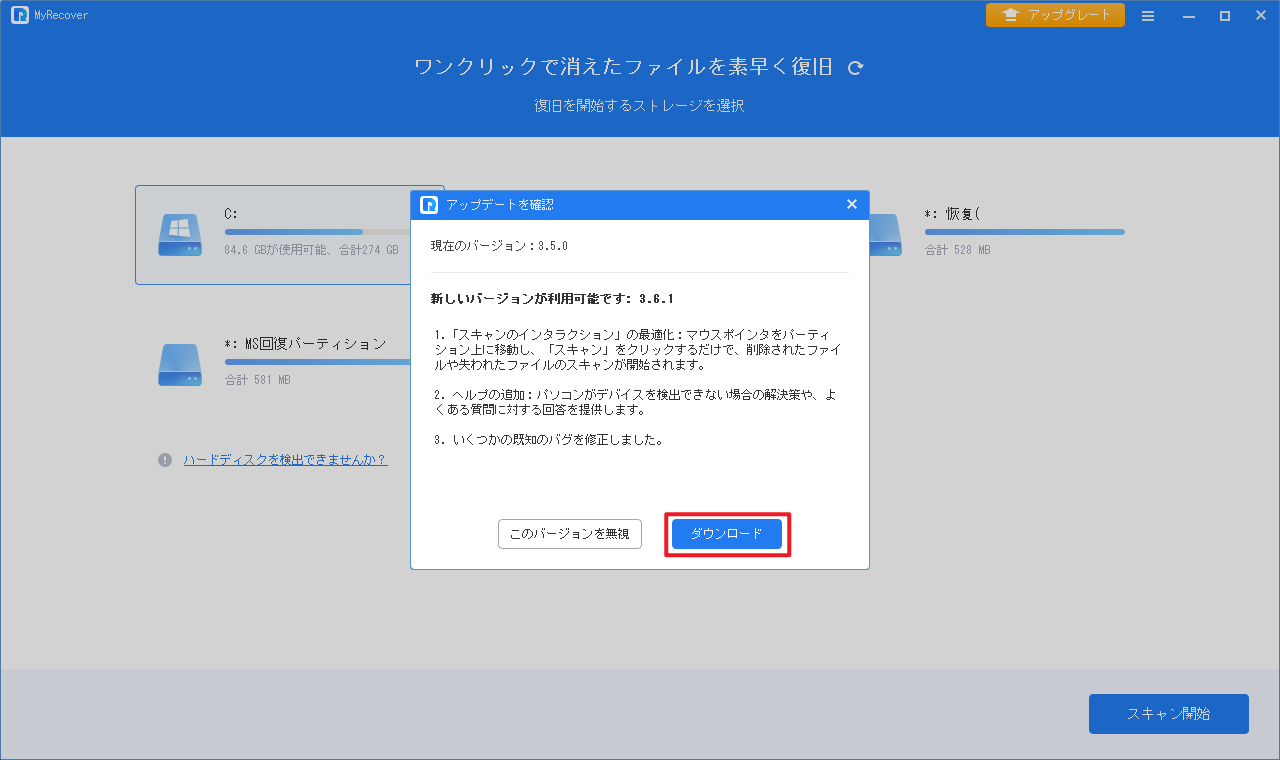Screen dimensions: 1280x760
Task: Click the 恢复 partition capacity bar
Action: [1024, 232]
